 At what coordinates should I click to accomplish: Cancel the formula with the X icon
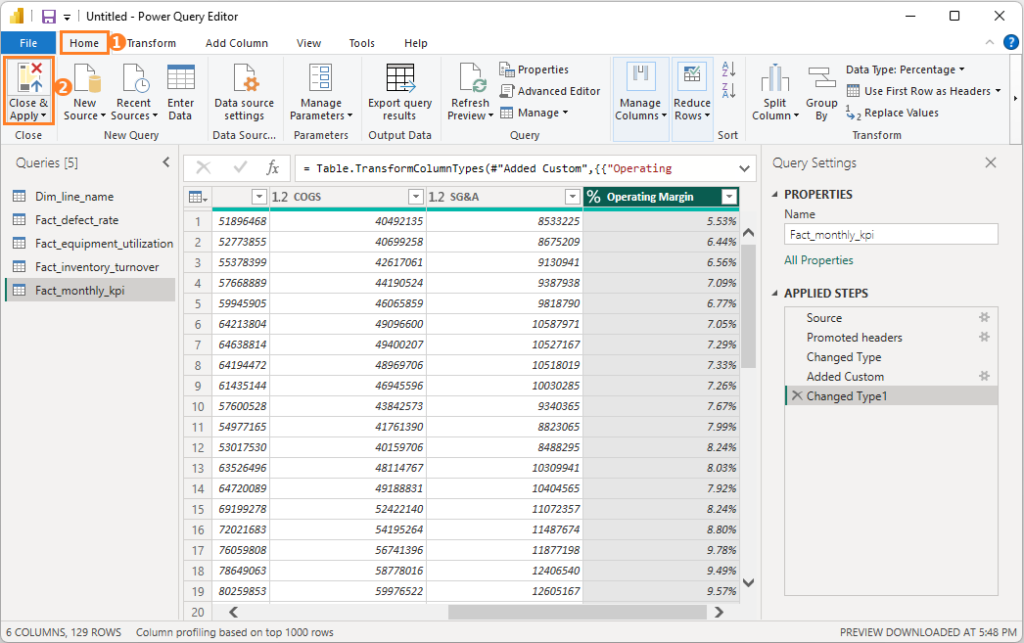203,168
